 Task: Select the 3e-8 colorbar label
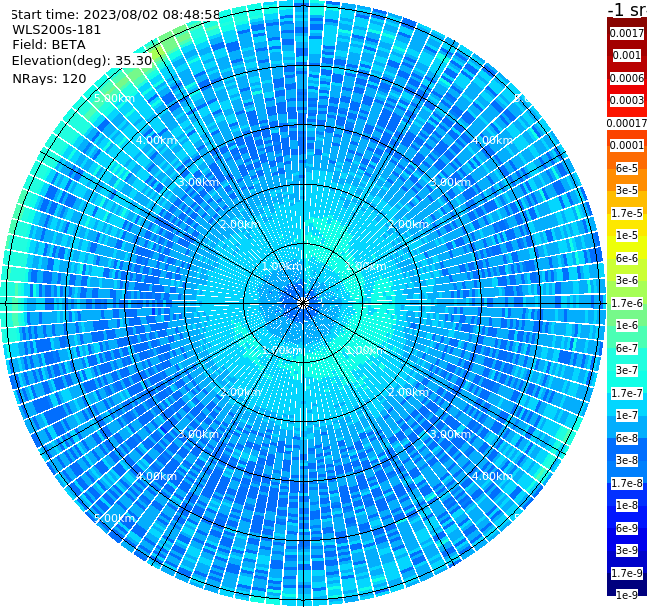pos(627,460)
